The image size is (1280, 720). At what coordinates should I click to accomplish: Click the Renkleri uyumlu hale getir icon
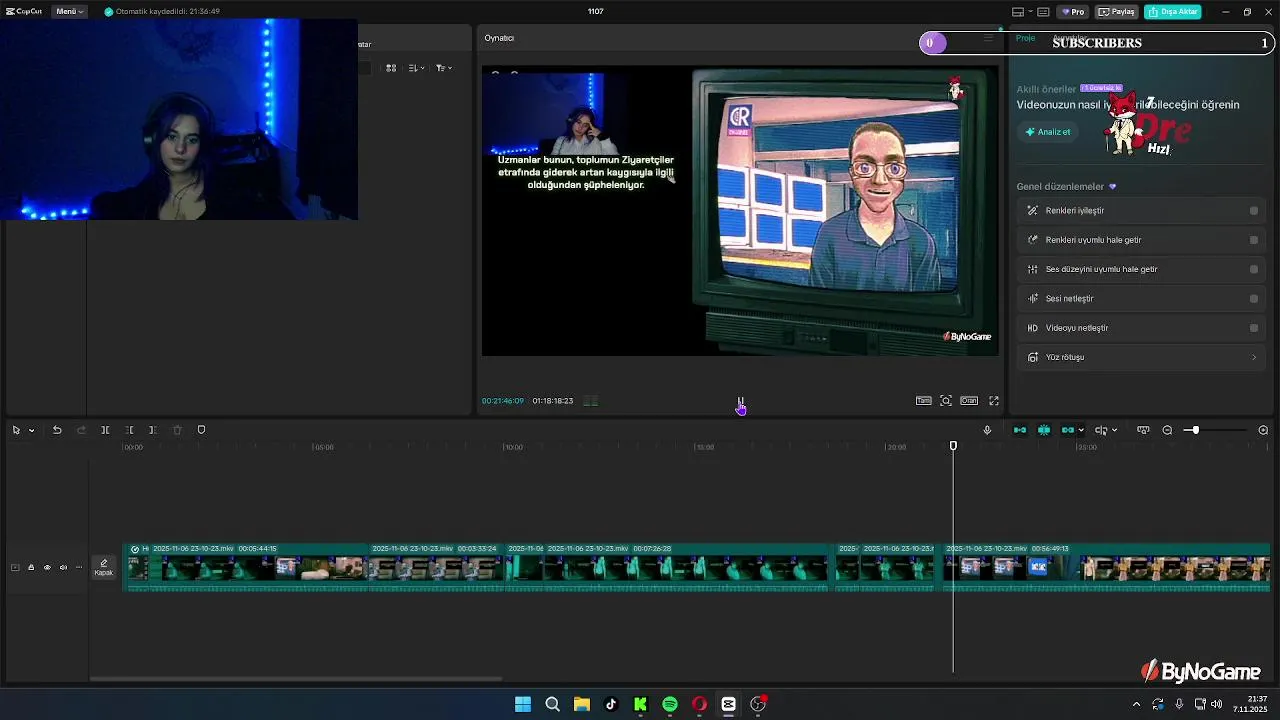click(x=1033, y=240)
